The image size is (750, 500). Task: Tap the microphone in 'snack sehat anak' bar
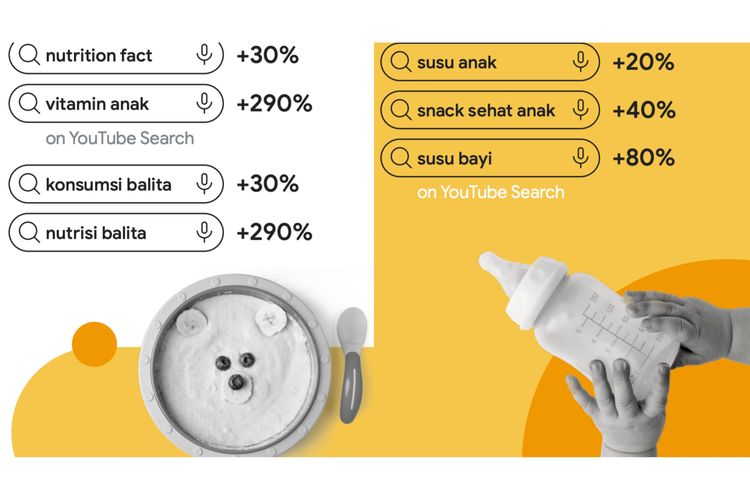pos(580,110)
